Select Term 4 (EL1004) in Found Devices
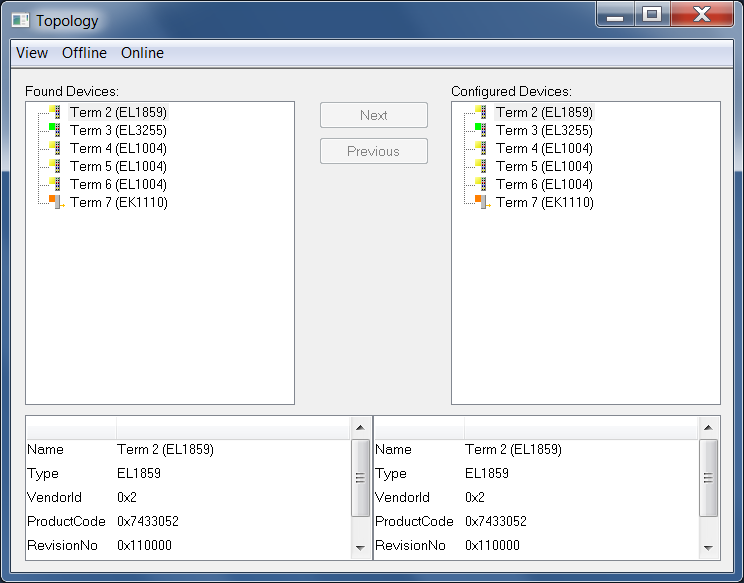This screenshot has height=583, width=744. pos(118,148)
